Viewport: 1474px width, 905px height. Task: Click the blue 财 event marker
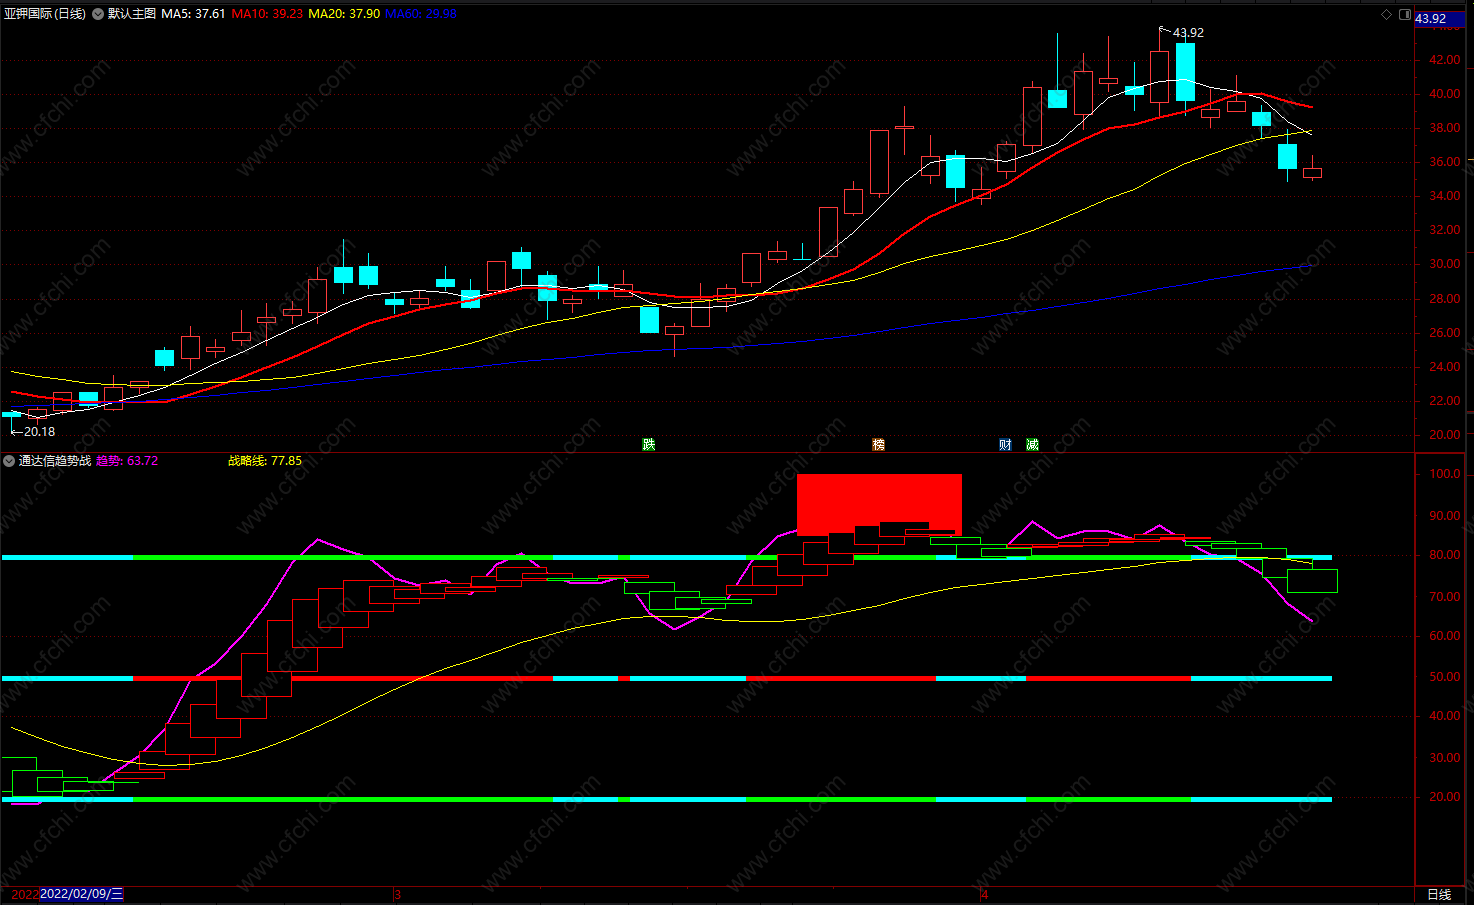click(1005, 445)
